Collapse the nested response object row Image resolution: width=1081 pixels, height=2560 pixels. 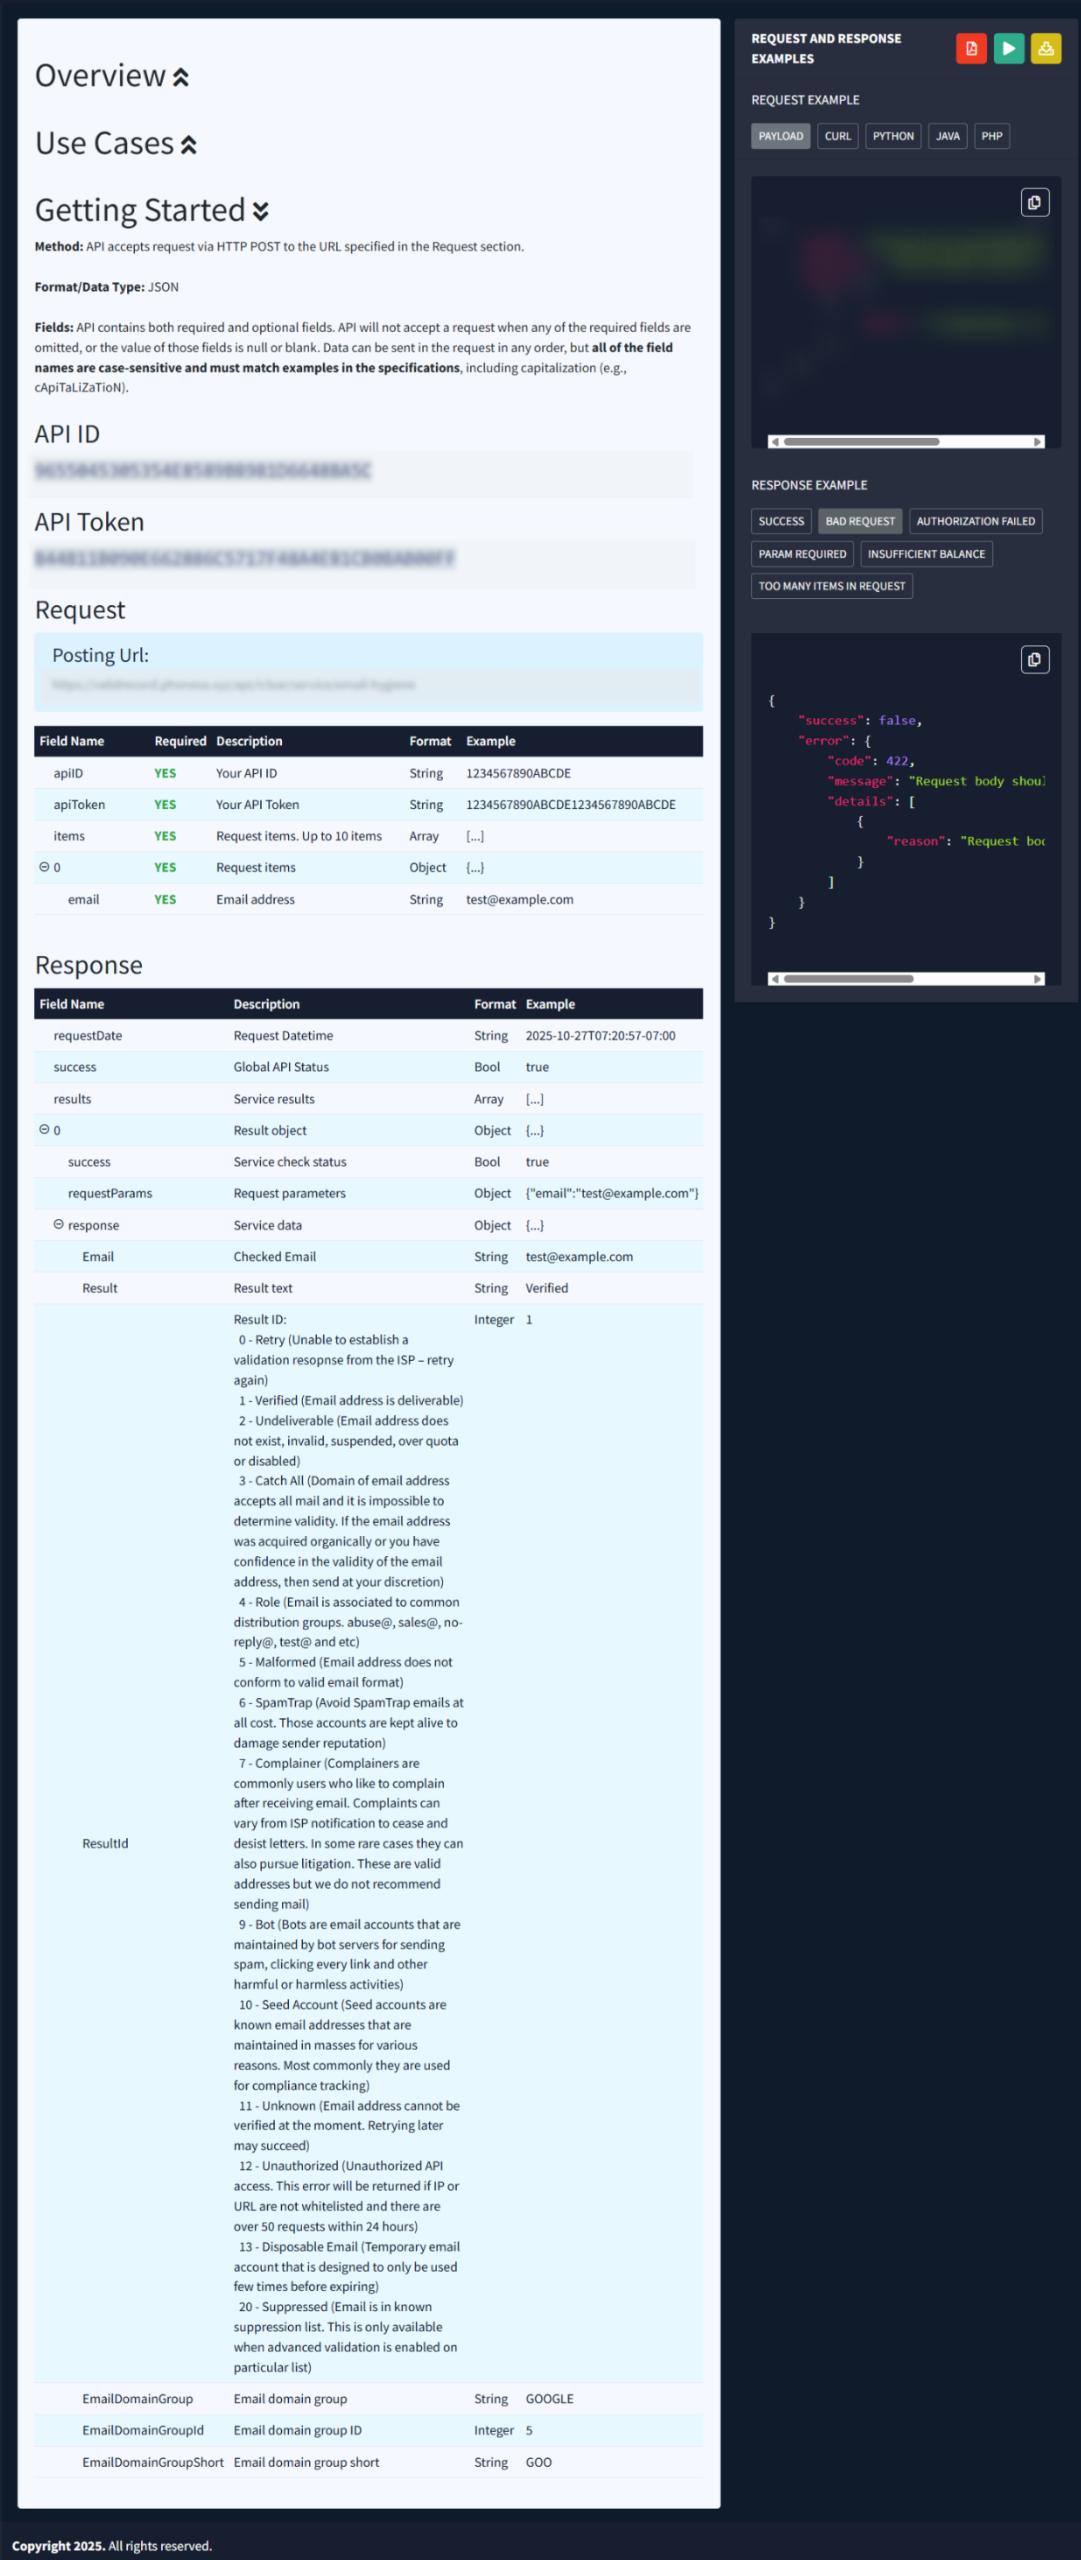(x=59, y=1225)
